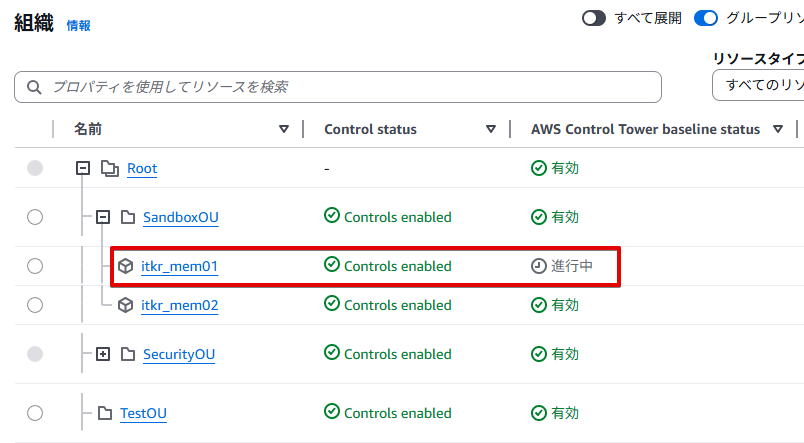Sort by the 名前 column arrow

click(x=284, y=129)
